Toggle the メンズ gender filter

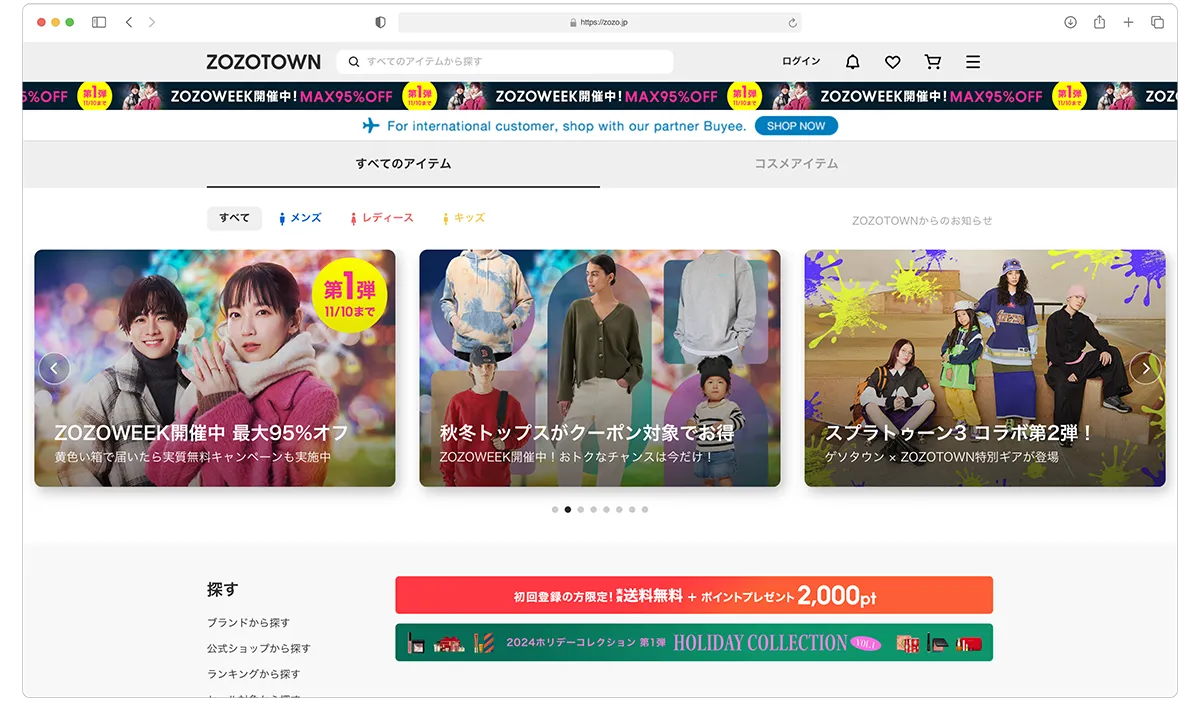(x=300, y=218)
